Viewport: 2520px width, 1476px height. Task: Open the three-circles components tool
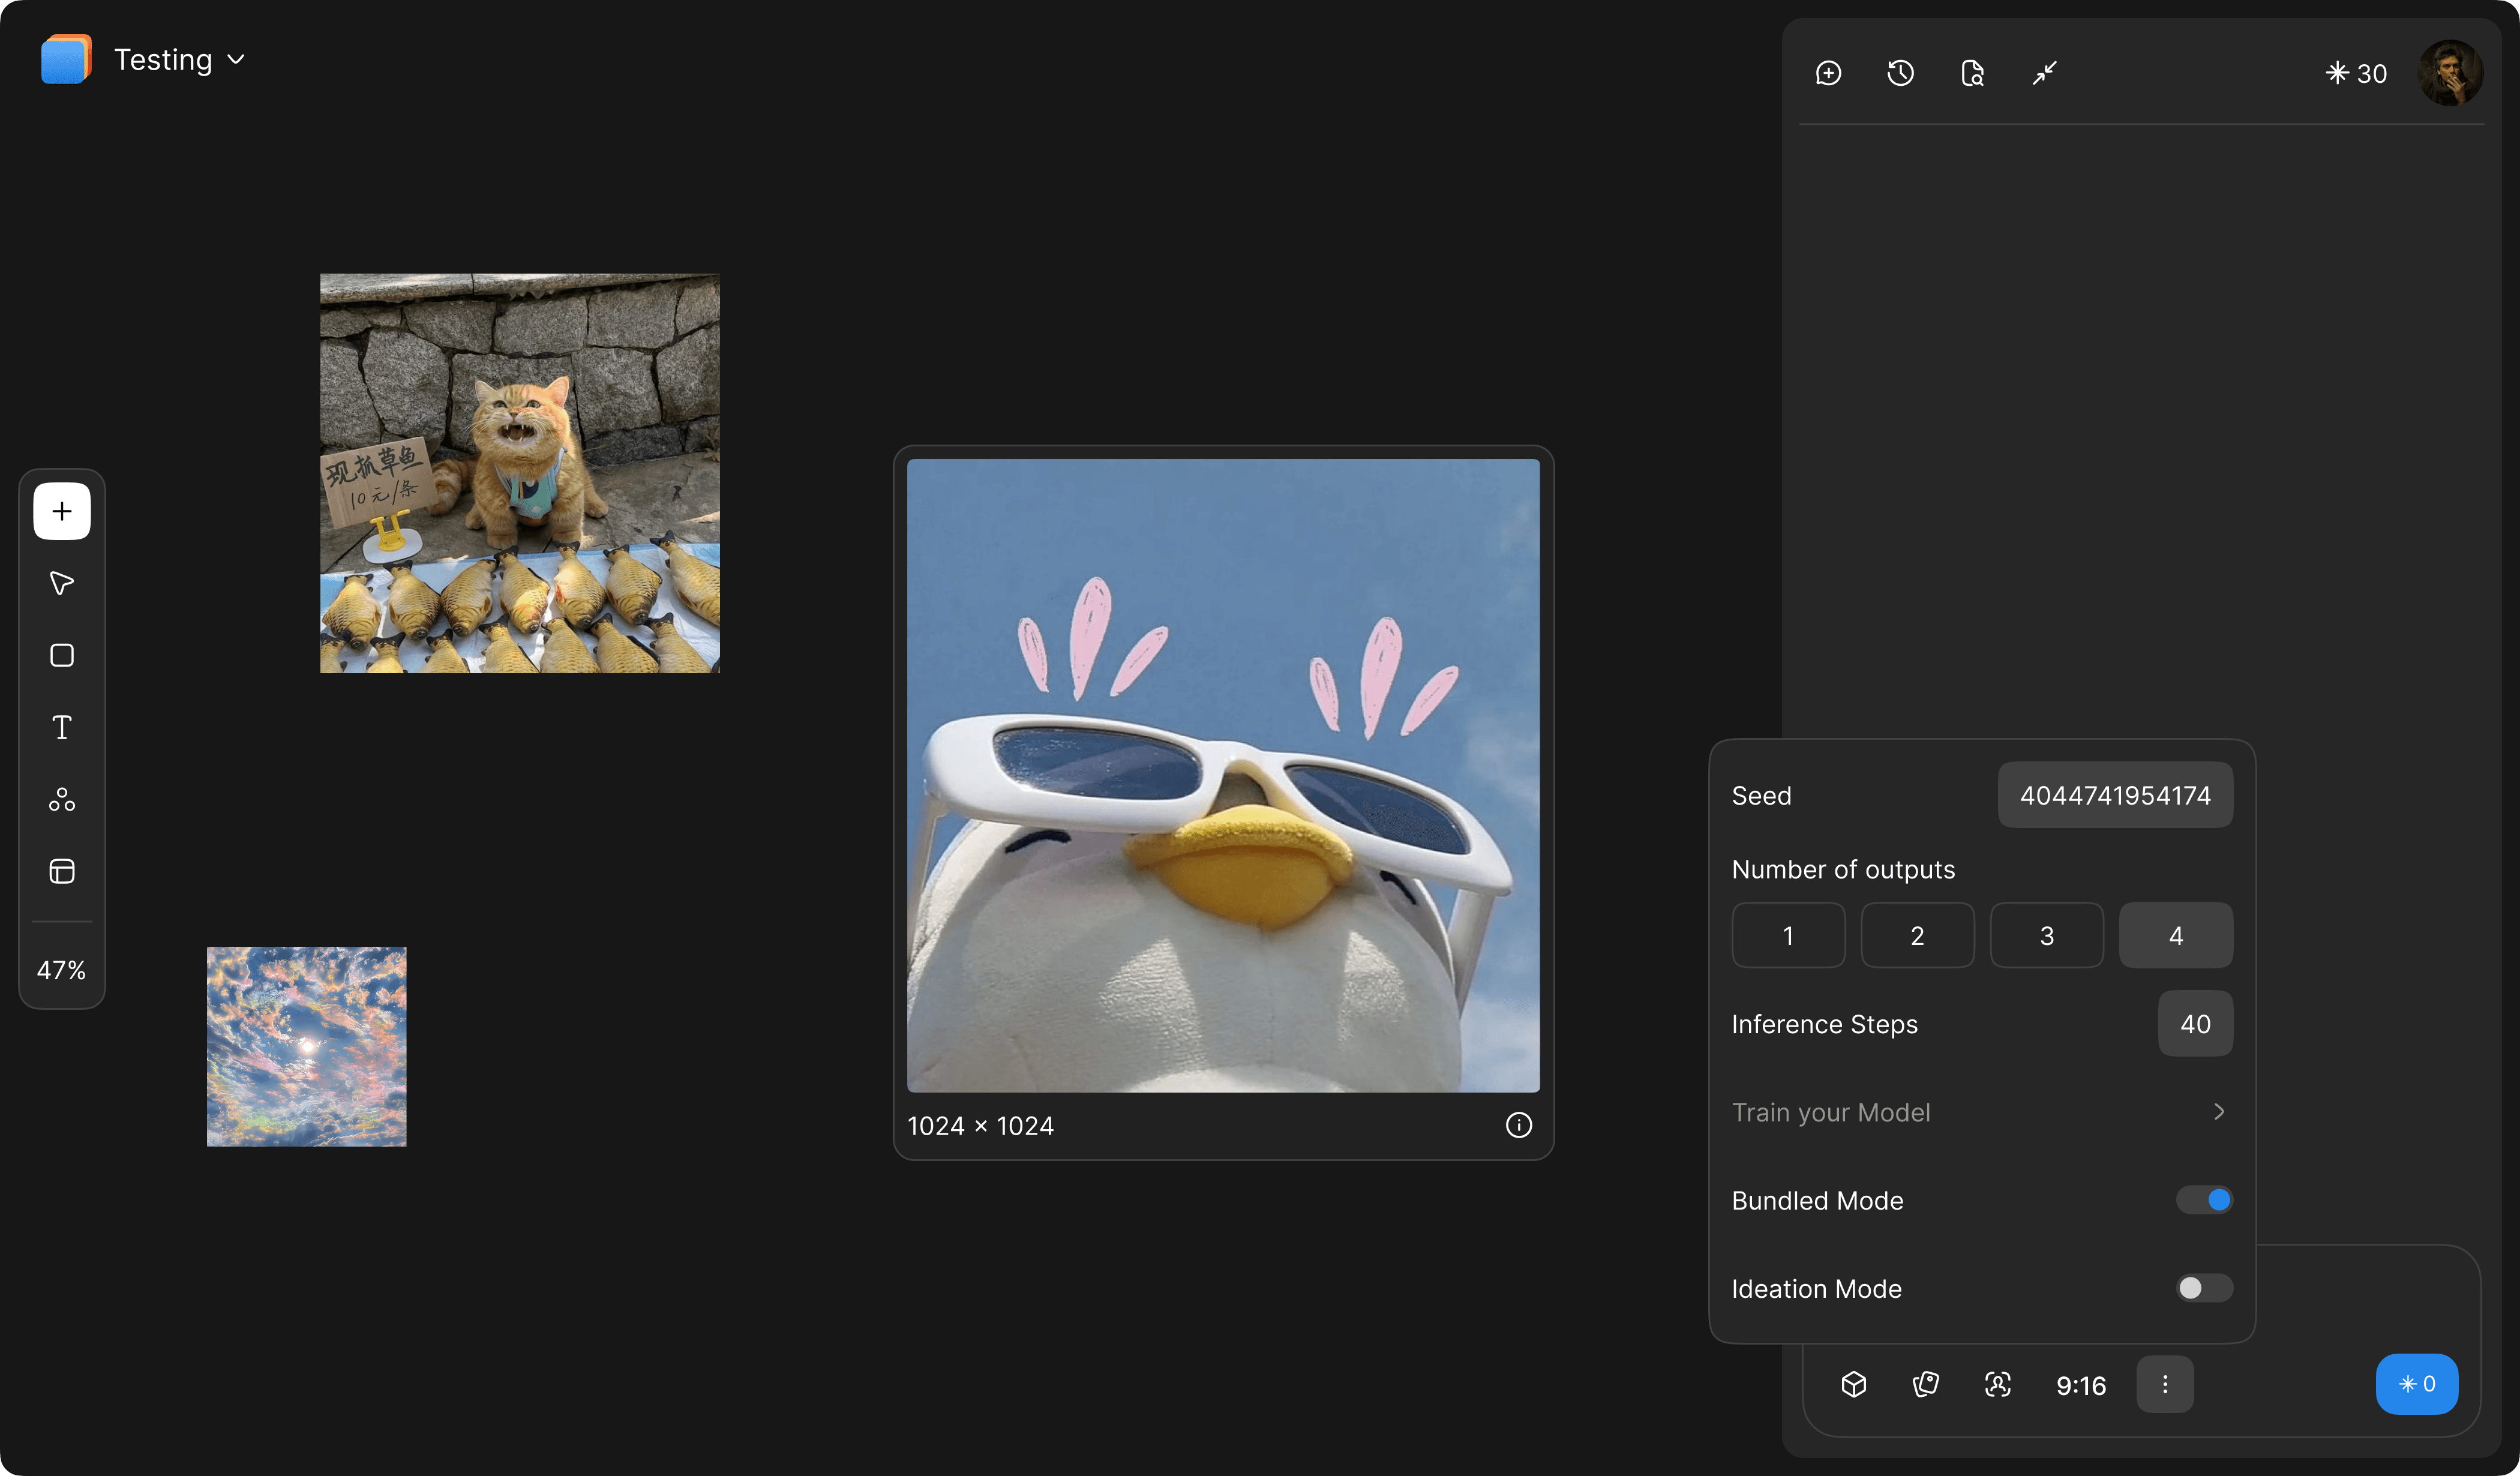pyautogui.click(x=62, y=799)
